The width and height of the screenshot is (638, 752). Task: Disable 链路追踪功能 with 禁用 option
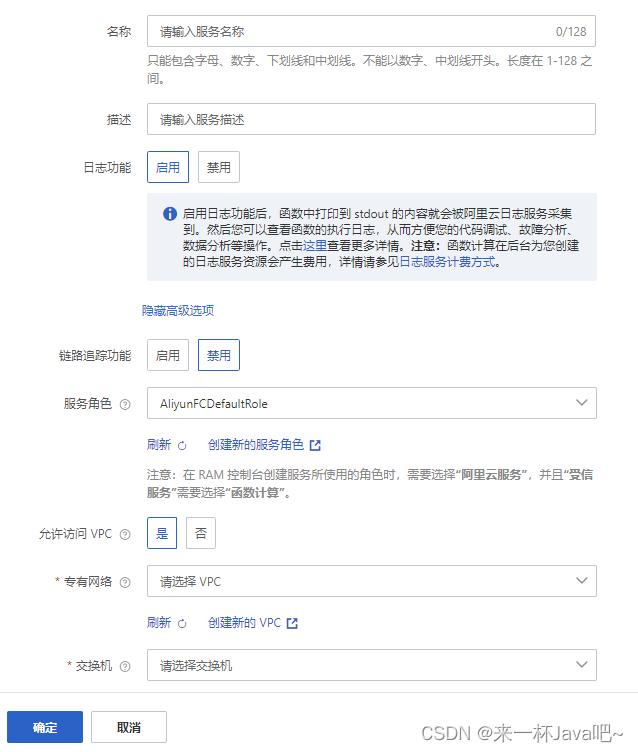219,355
